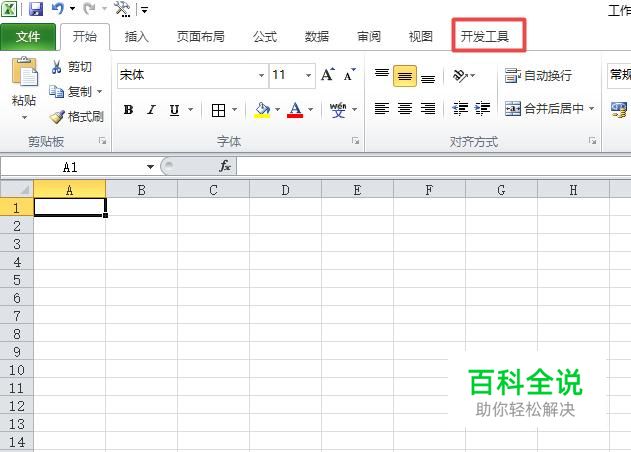This screenshot has width=631, height=452.
Task: Click the borders icon
Action: (218, 110)
